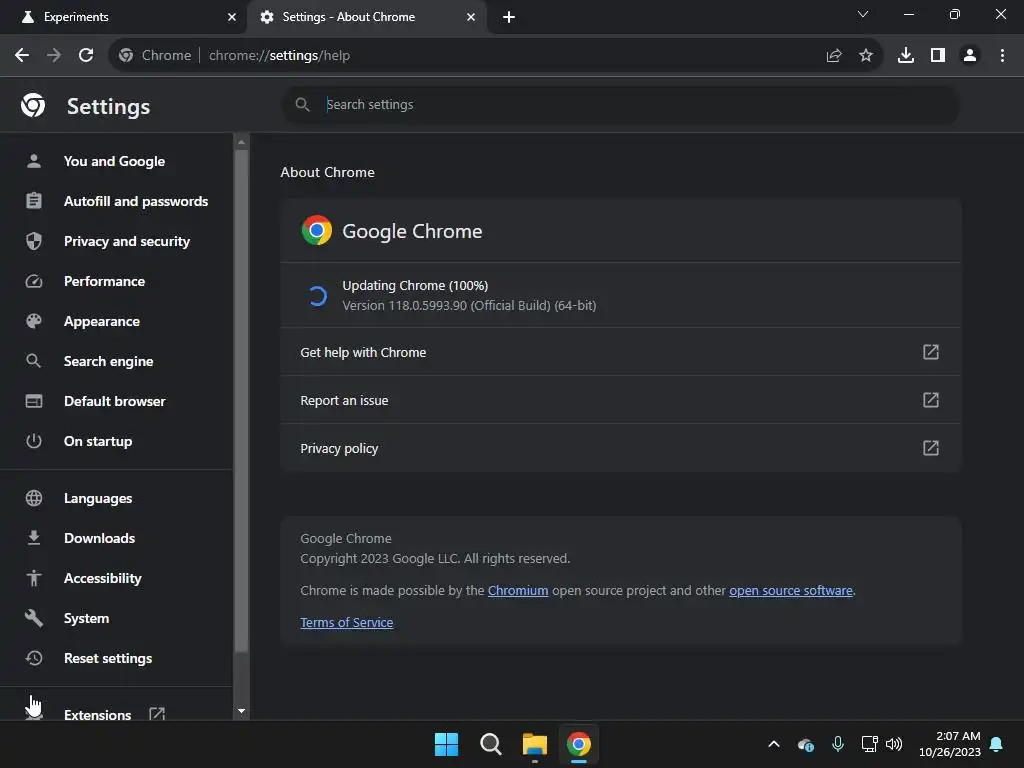Screen dimensions: 1024x768
Task: Click external link icon for Privacy policy
Action: point(931,448)
